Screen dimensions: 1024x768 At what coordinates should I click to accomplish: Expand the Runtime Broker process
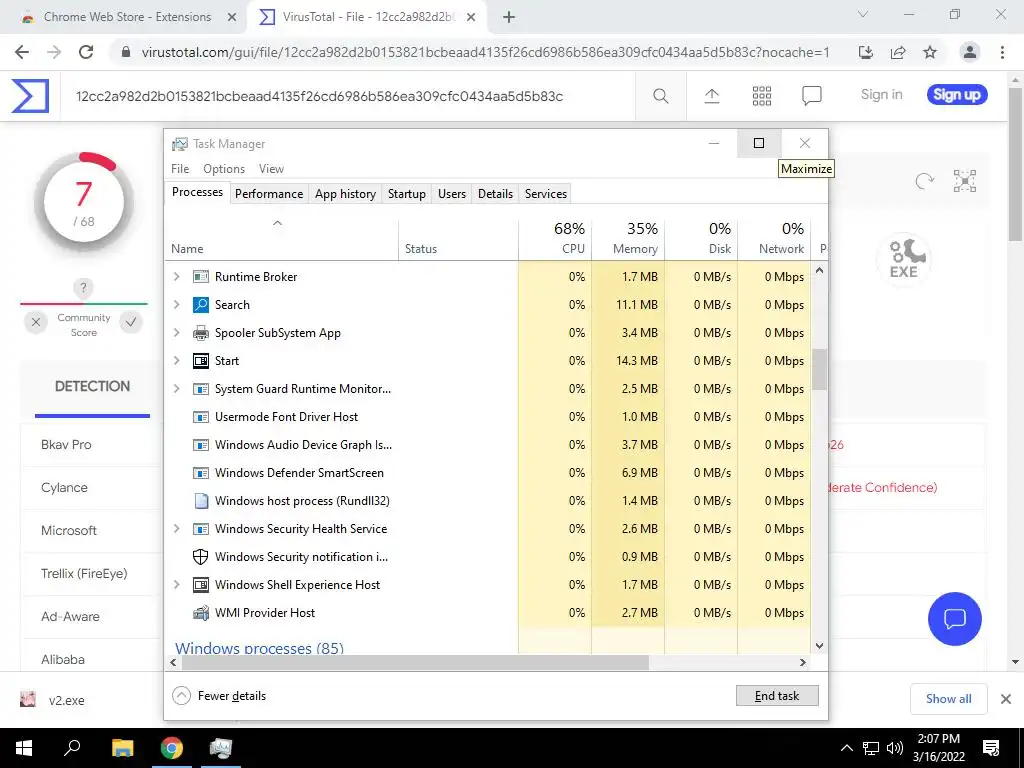176,277
